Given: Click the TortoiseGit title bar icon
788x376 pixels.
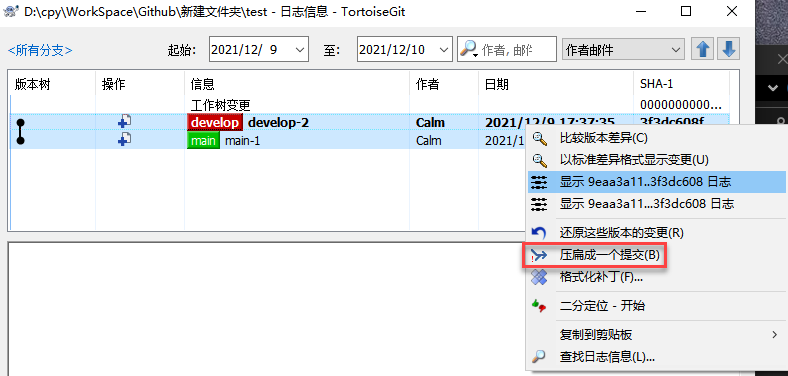Looking at the screenshot, I should pyautogui.click(x=12, y=11).
